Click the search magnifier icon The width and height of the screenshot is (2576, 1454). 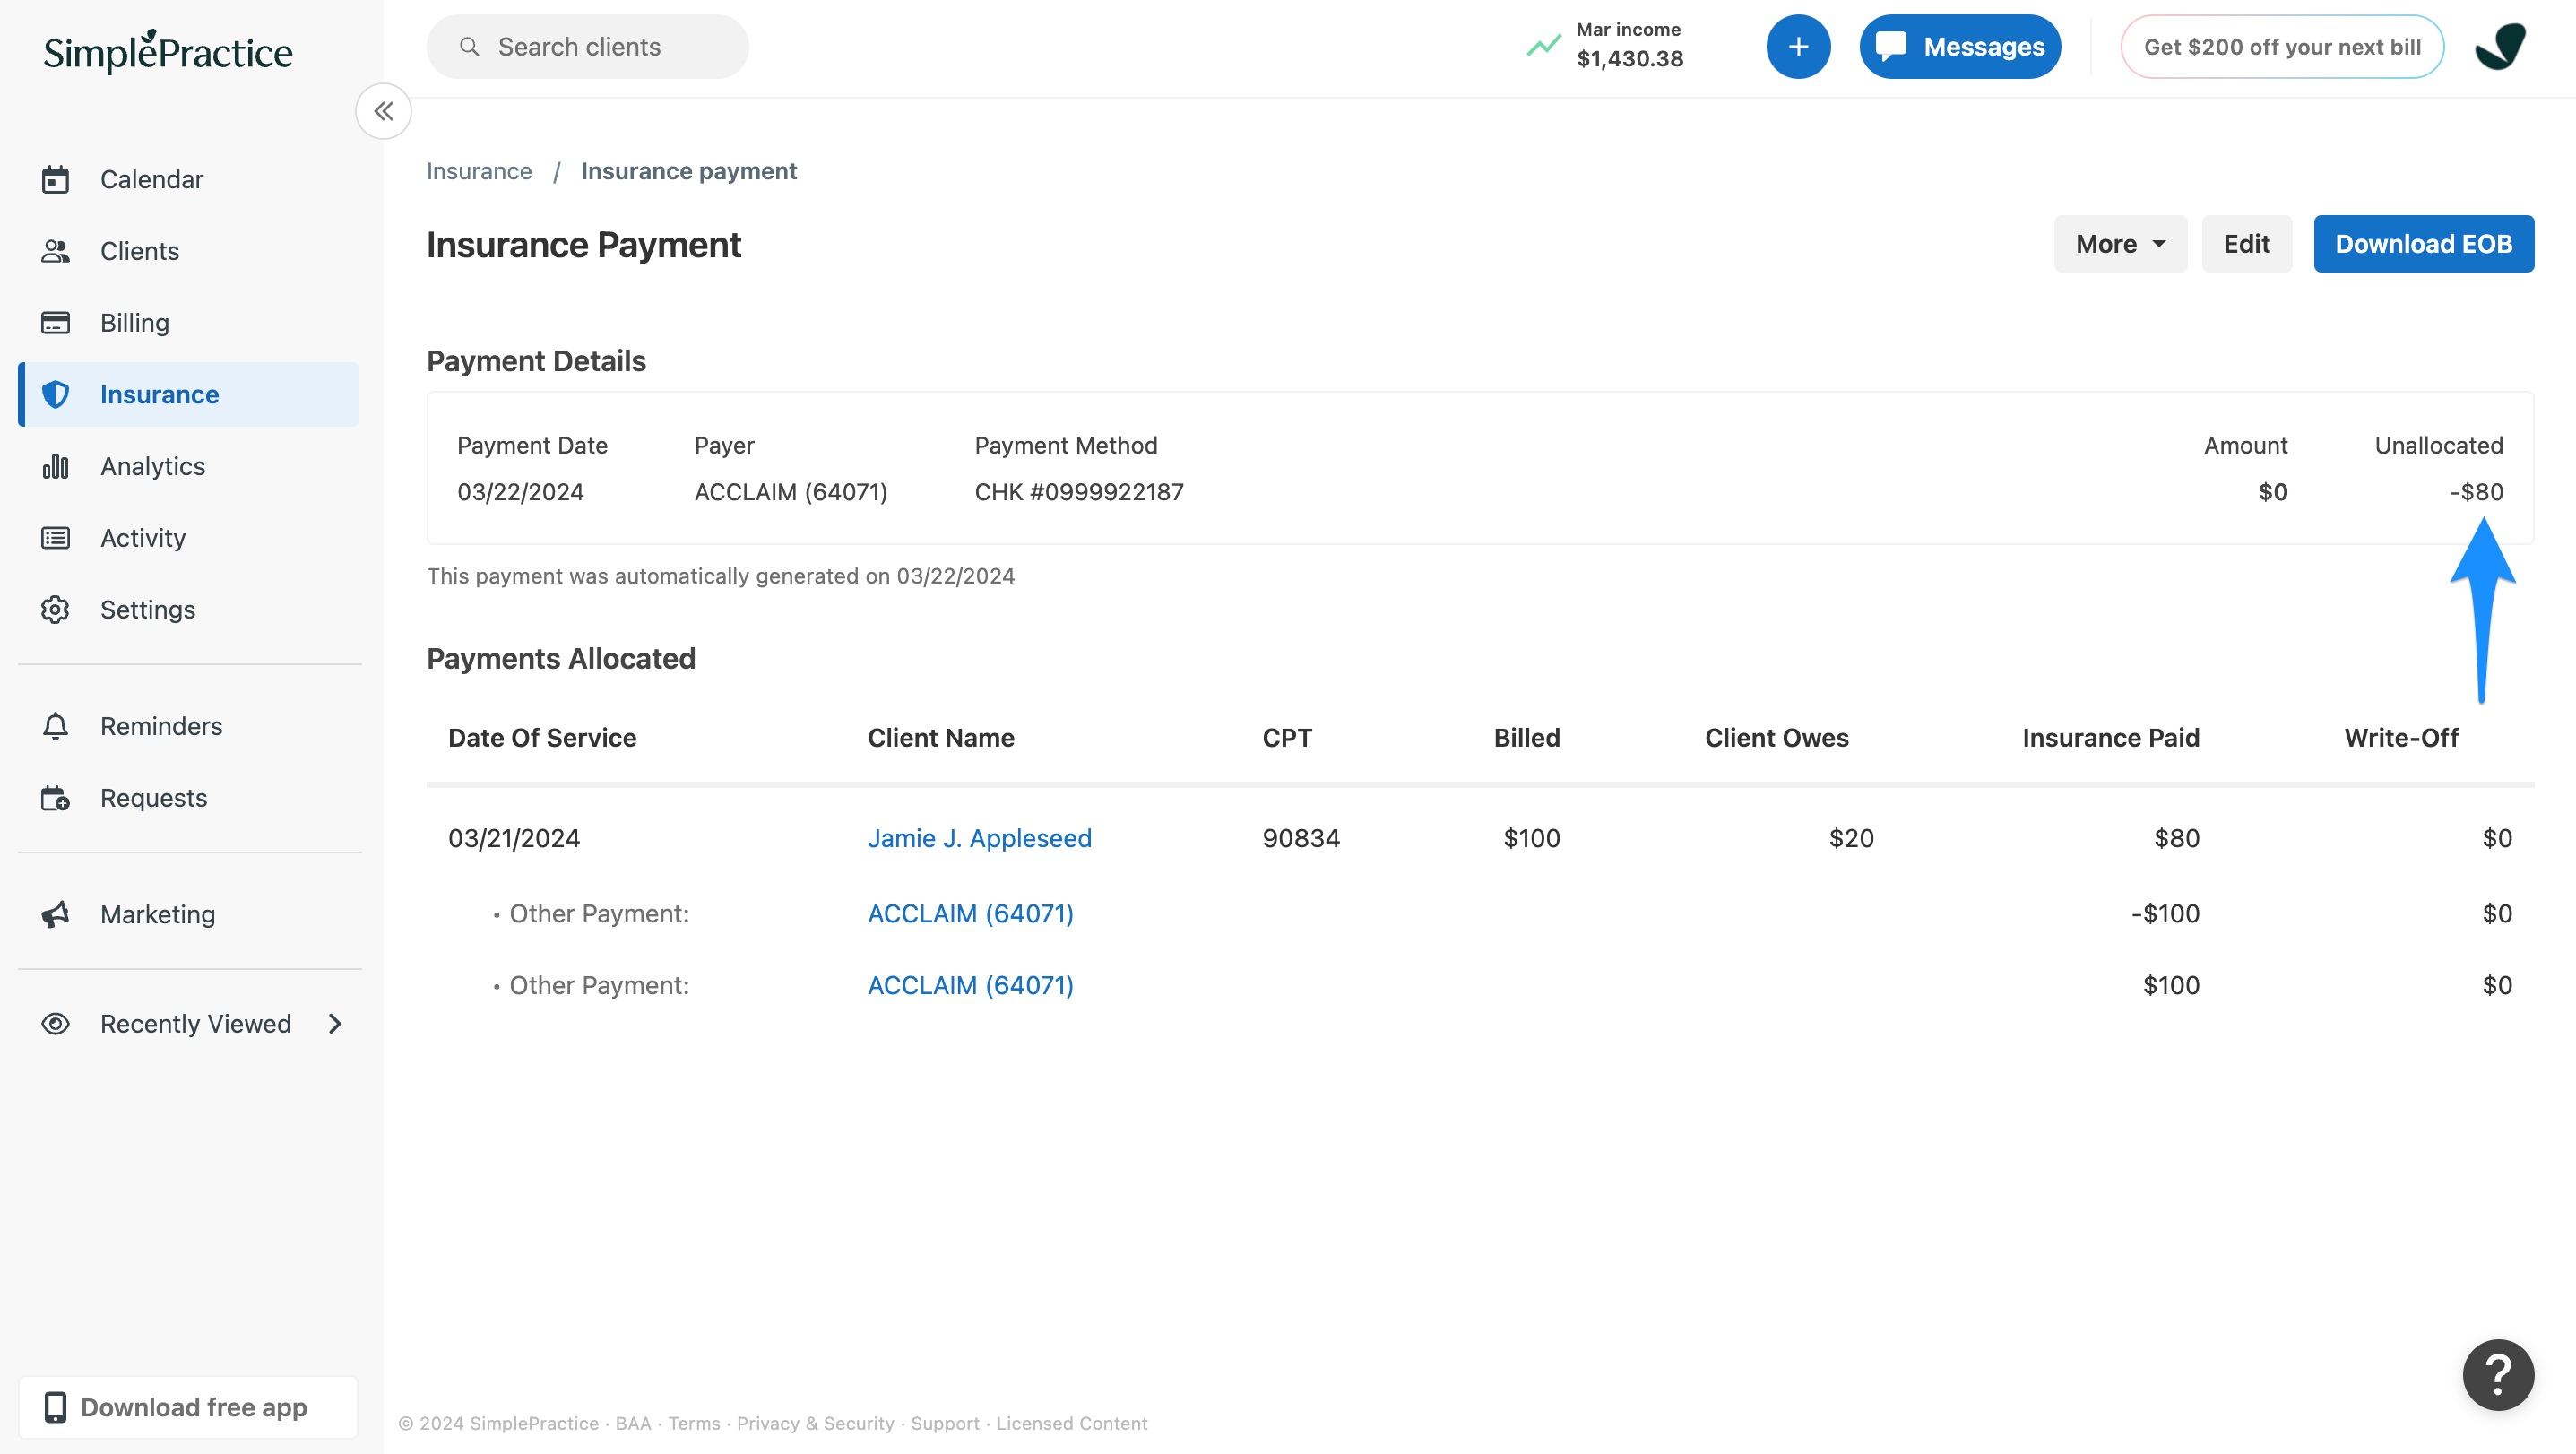pyautogui.click(x=469, y=46)
